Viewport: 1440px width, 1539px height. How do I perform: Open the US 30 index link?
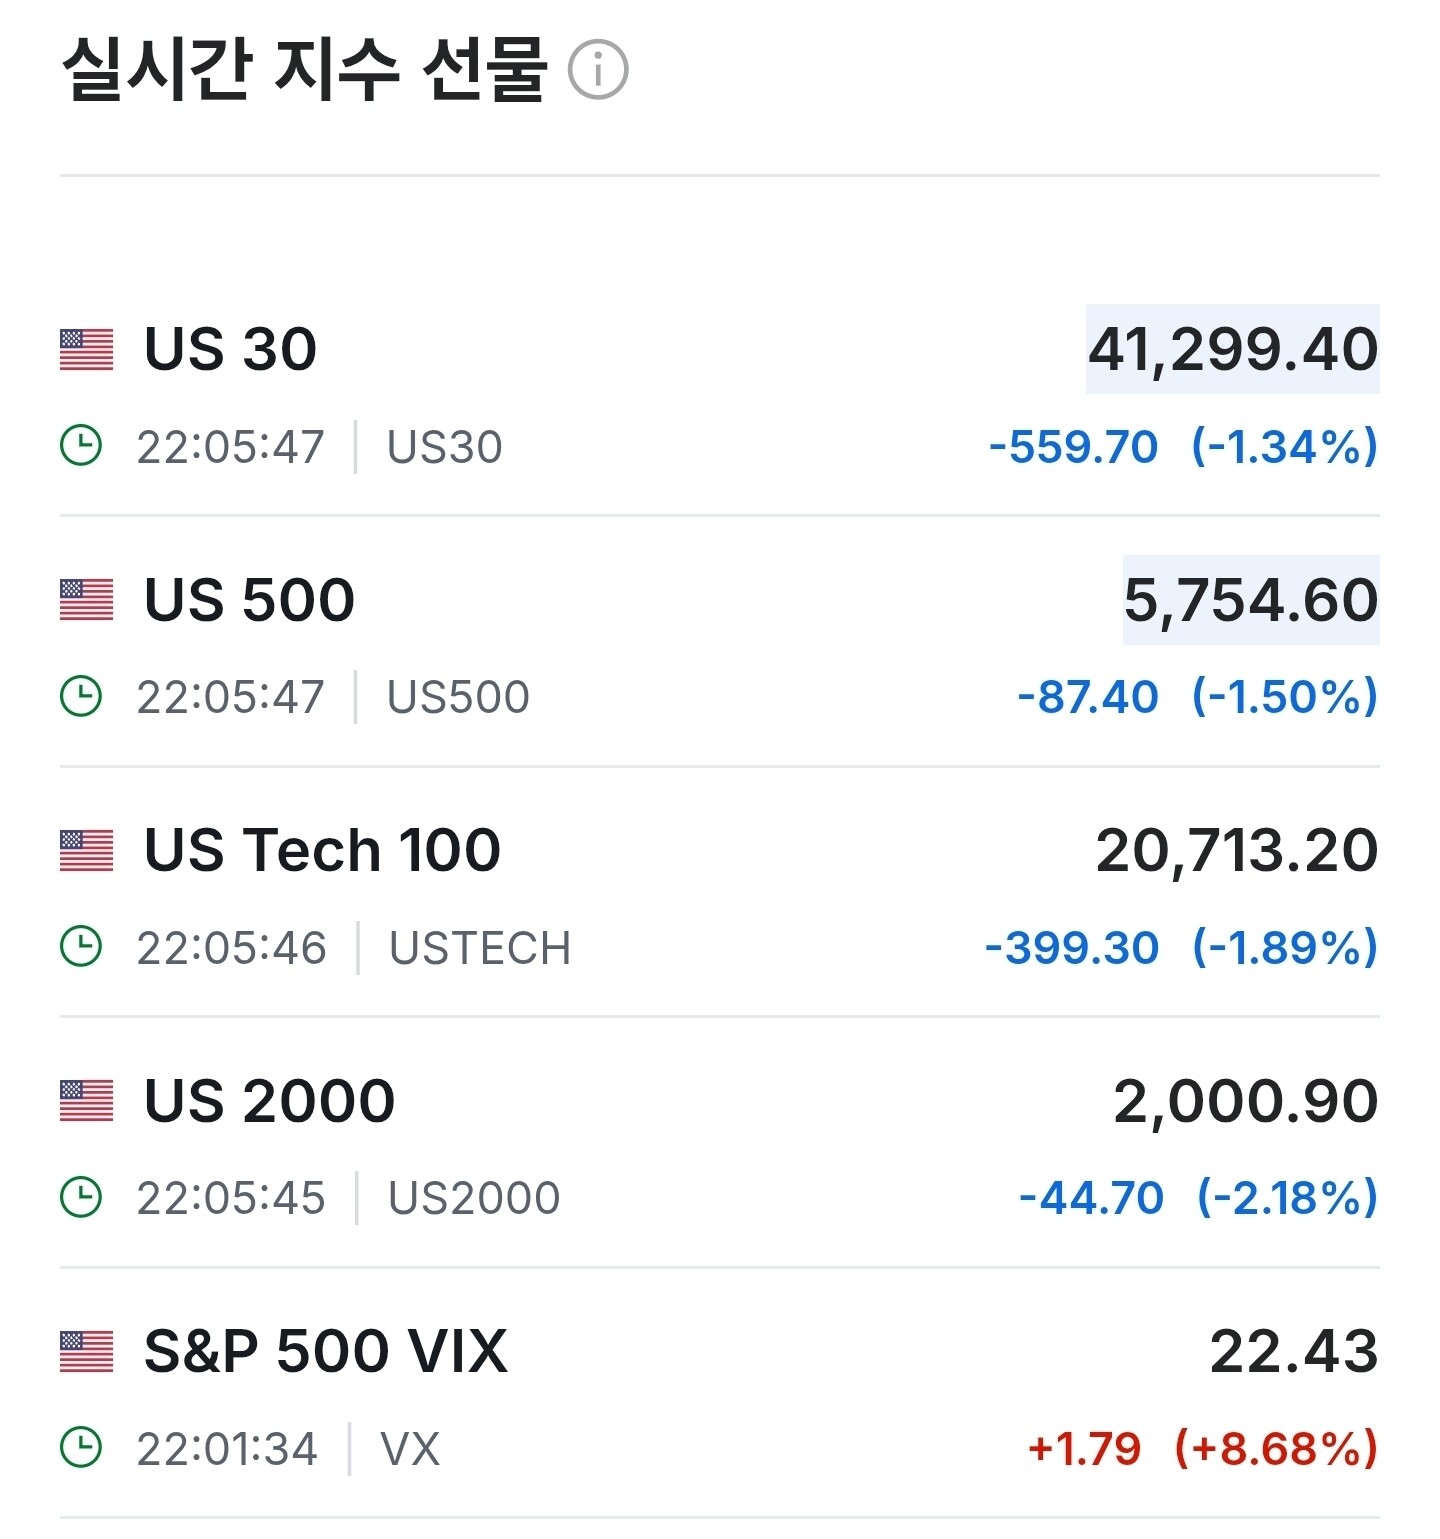click(230, 350)
